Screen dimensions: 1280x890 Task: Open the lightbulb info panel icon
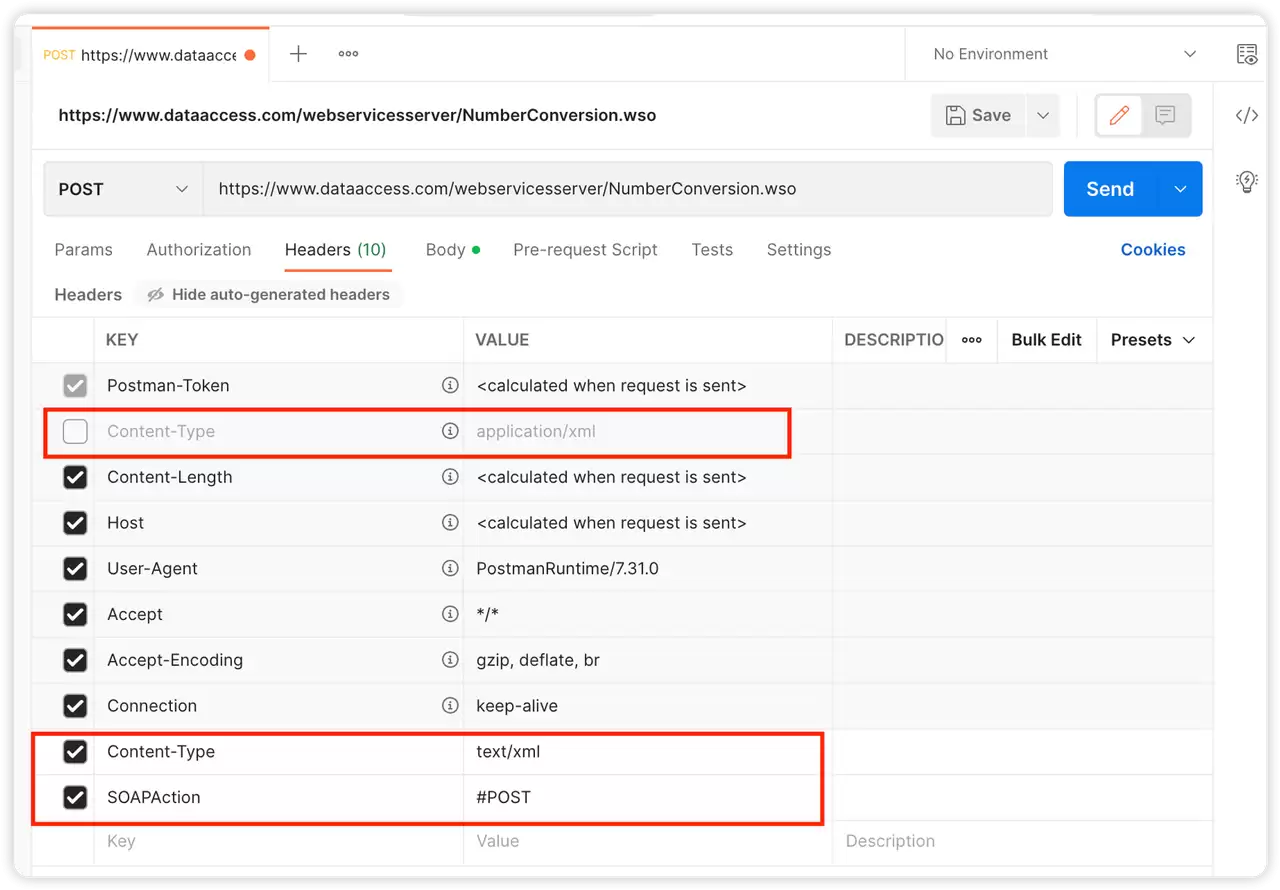pyautogui.click(x=1247, y=181)
